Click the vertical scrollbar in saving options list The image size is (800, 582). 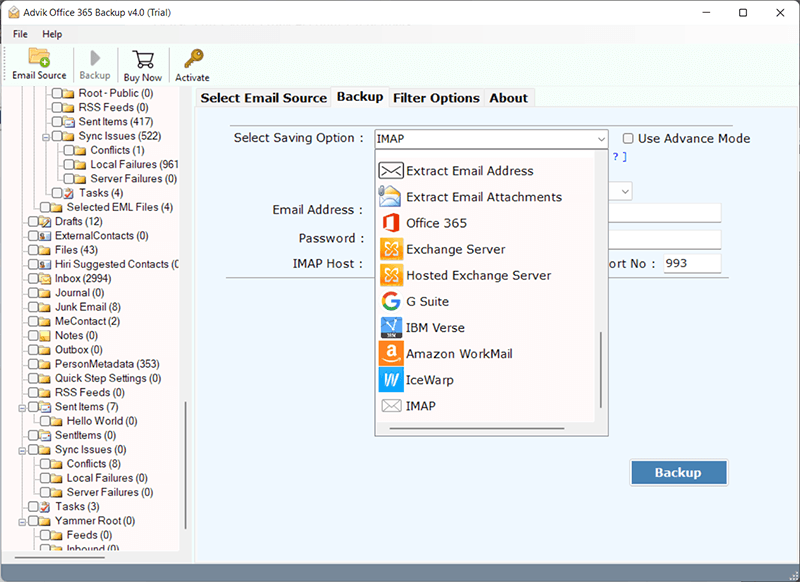(601, 370)
